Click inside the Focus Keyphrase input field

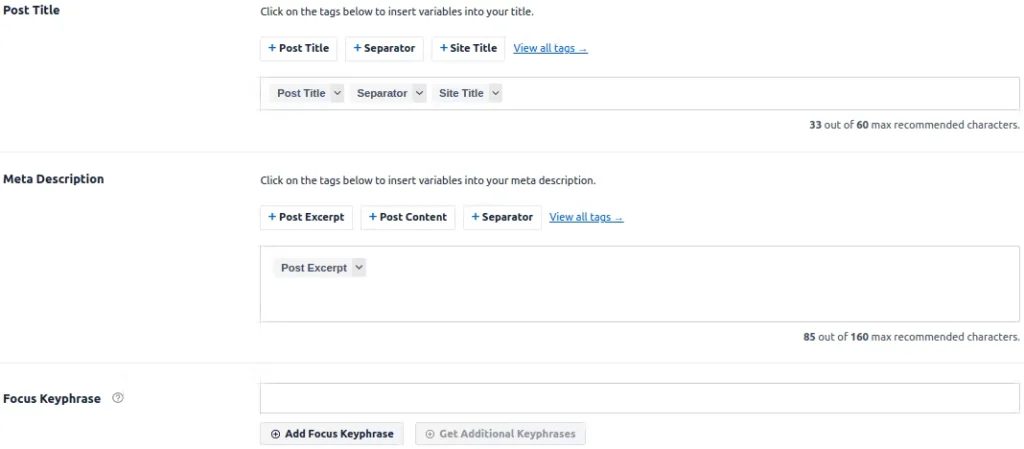[639, 398]
